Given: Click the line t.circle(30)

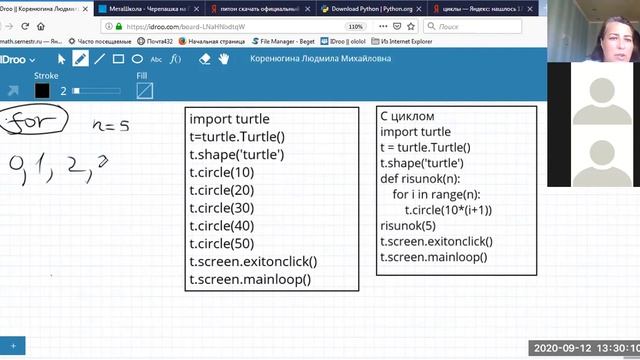Looking at the screenshot, I should [222, 208].
